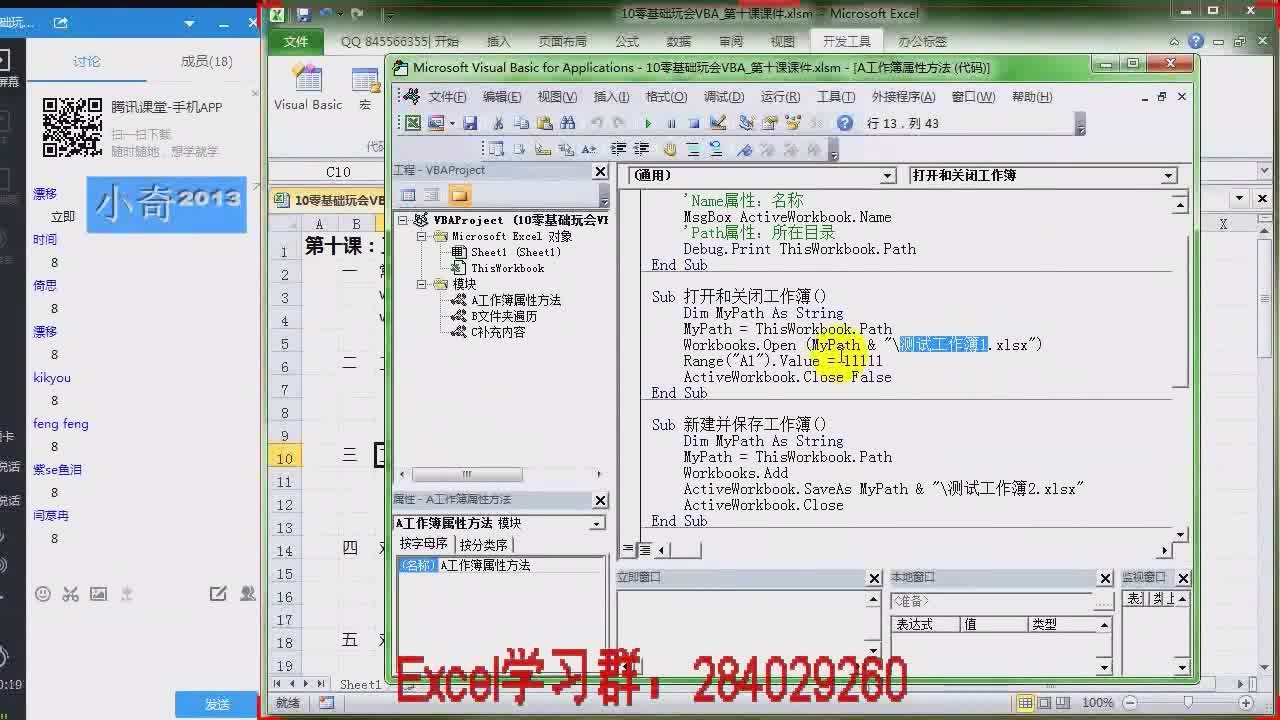Stop execution with the Reset square button
The width and height of the screenshot is (1280, 720).
tap(694, 123)
